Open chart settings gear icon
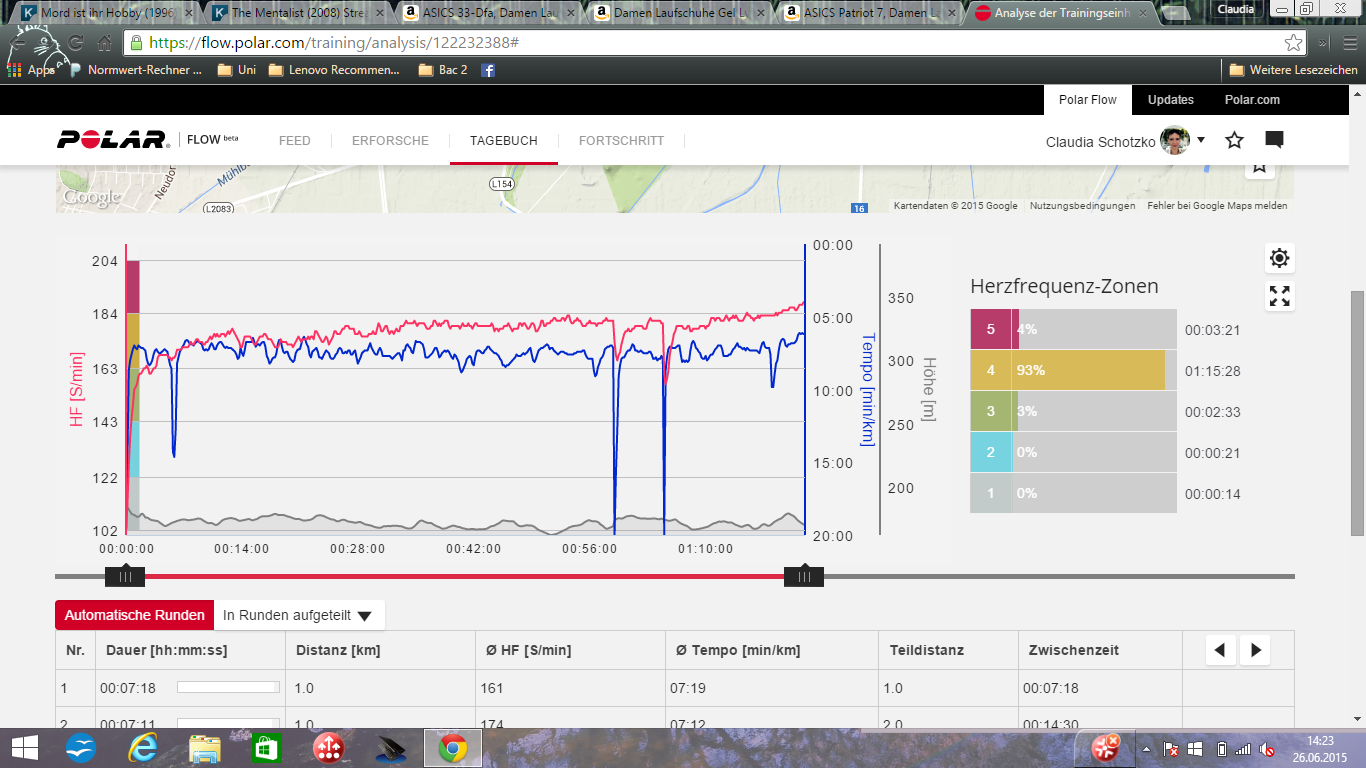The image size is (1366, 768). pyautogui.click(x=1279, y=258)
